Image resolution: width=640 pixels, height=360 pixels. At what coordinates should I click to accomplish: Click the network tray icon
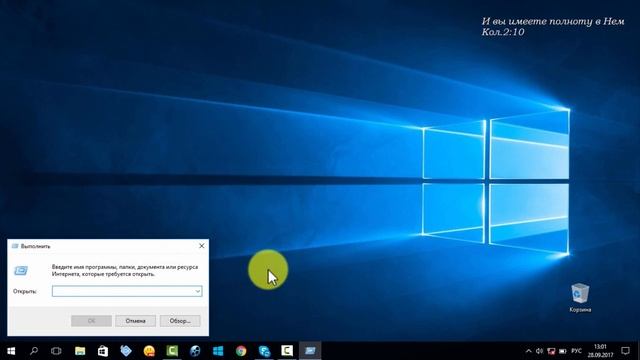[551, 351]
